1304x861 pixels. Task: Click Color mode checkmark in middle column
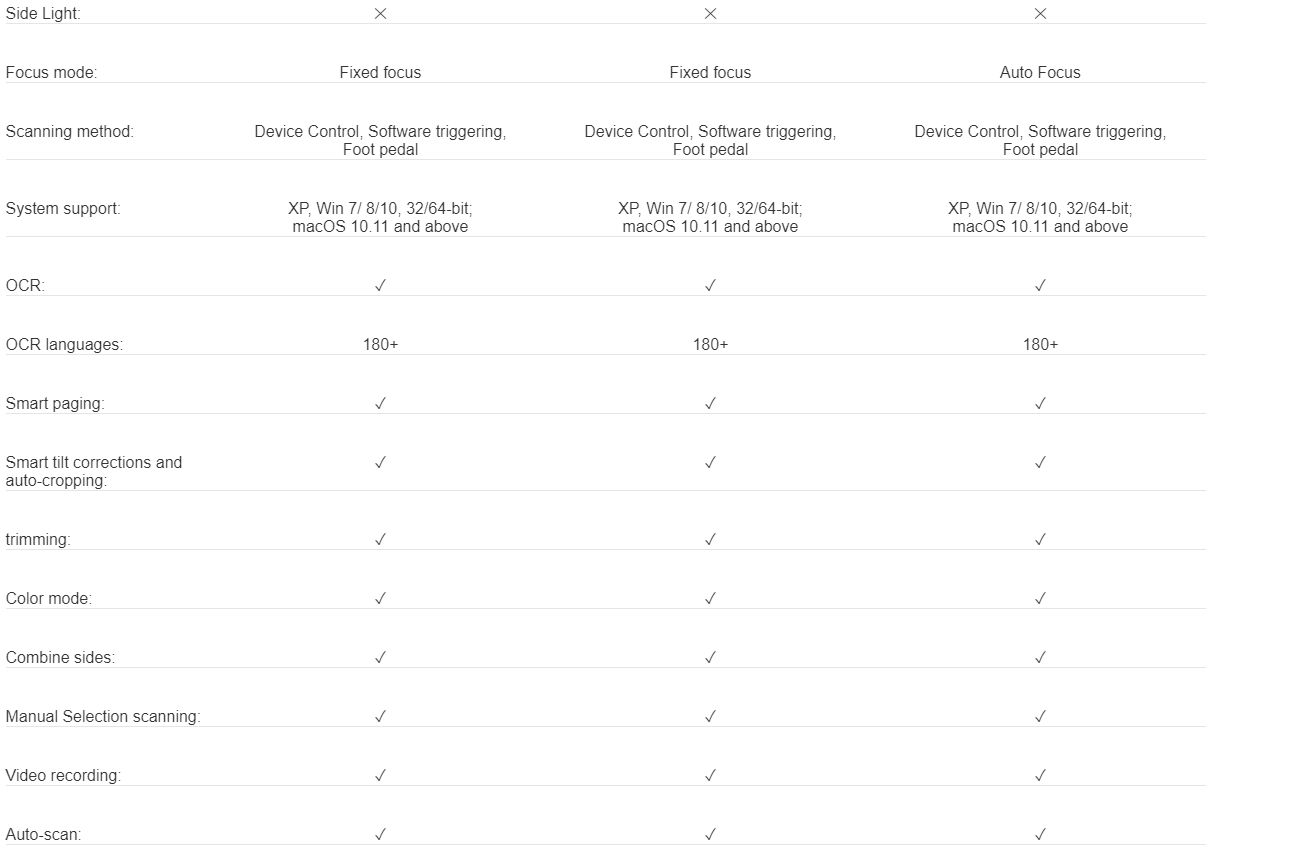(x=710, y=598)
